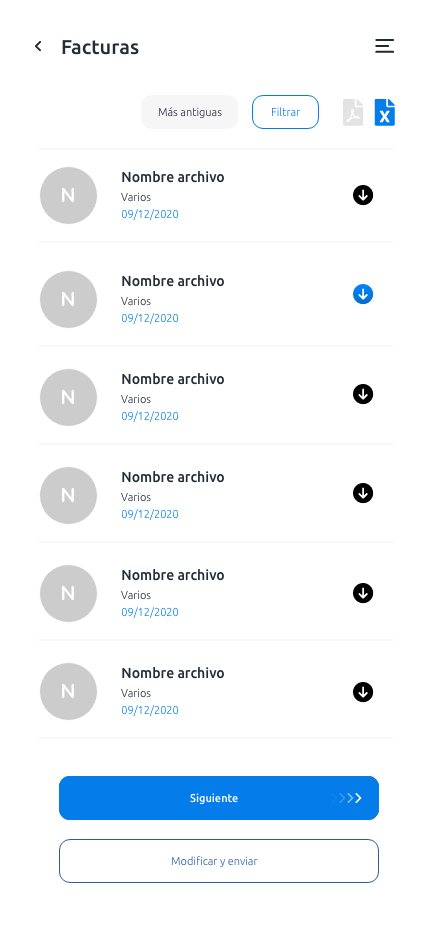The width and height of the screenshot is (428, 926).
Task: Download the third invoice in list
Action: [363, 394]
